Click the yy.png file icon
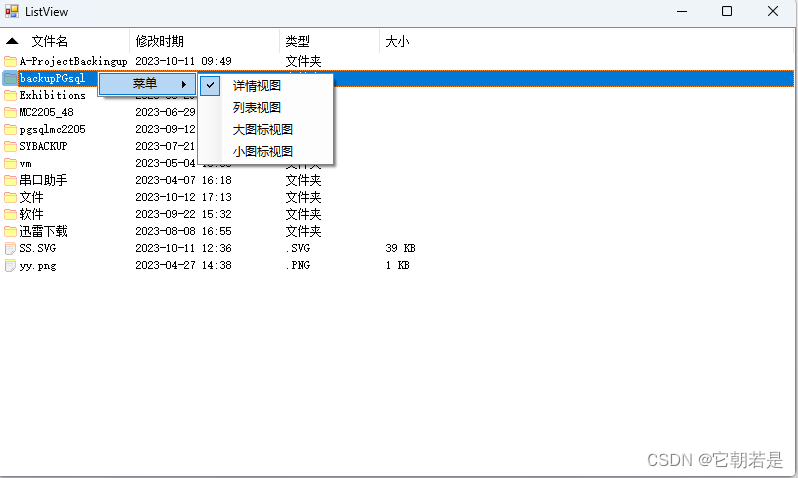This screenshot has width=798, height=478. (x=10, y=265)
